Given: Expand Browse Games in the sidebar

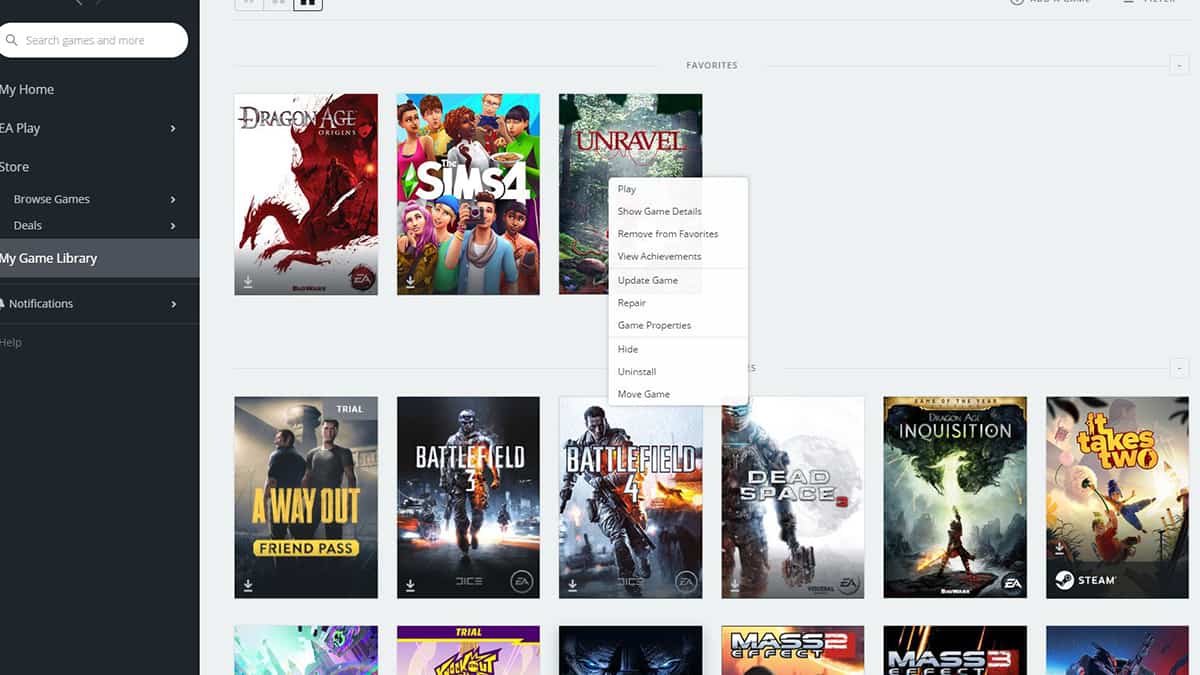Looking at the screenshot, I should 170,199.
